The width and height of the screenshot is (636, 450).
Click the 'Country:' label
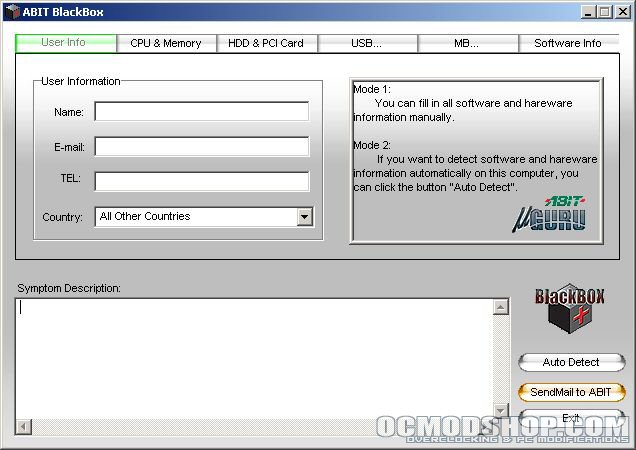click(x=62, y=217)
